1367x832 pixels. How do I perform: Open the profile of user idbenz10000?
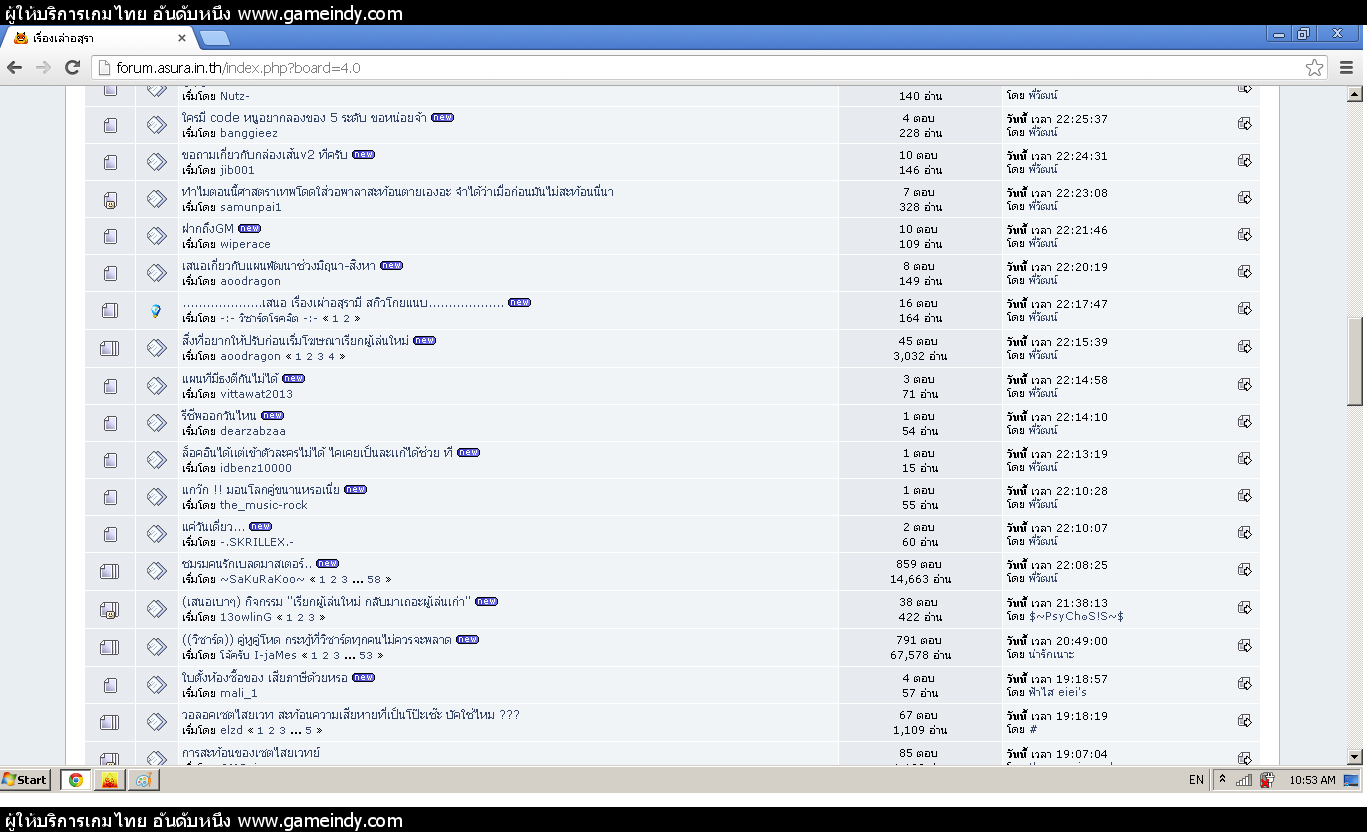tap(256, 468)
